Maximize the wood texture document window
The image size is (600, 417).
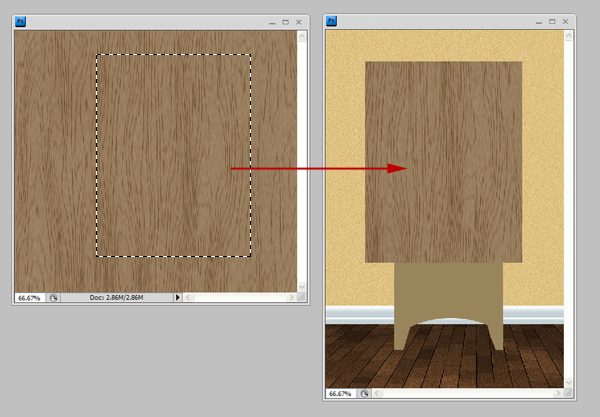pos(284,21)
